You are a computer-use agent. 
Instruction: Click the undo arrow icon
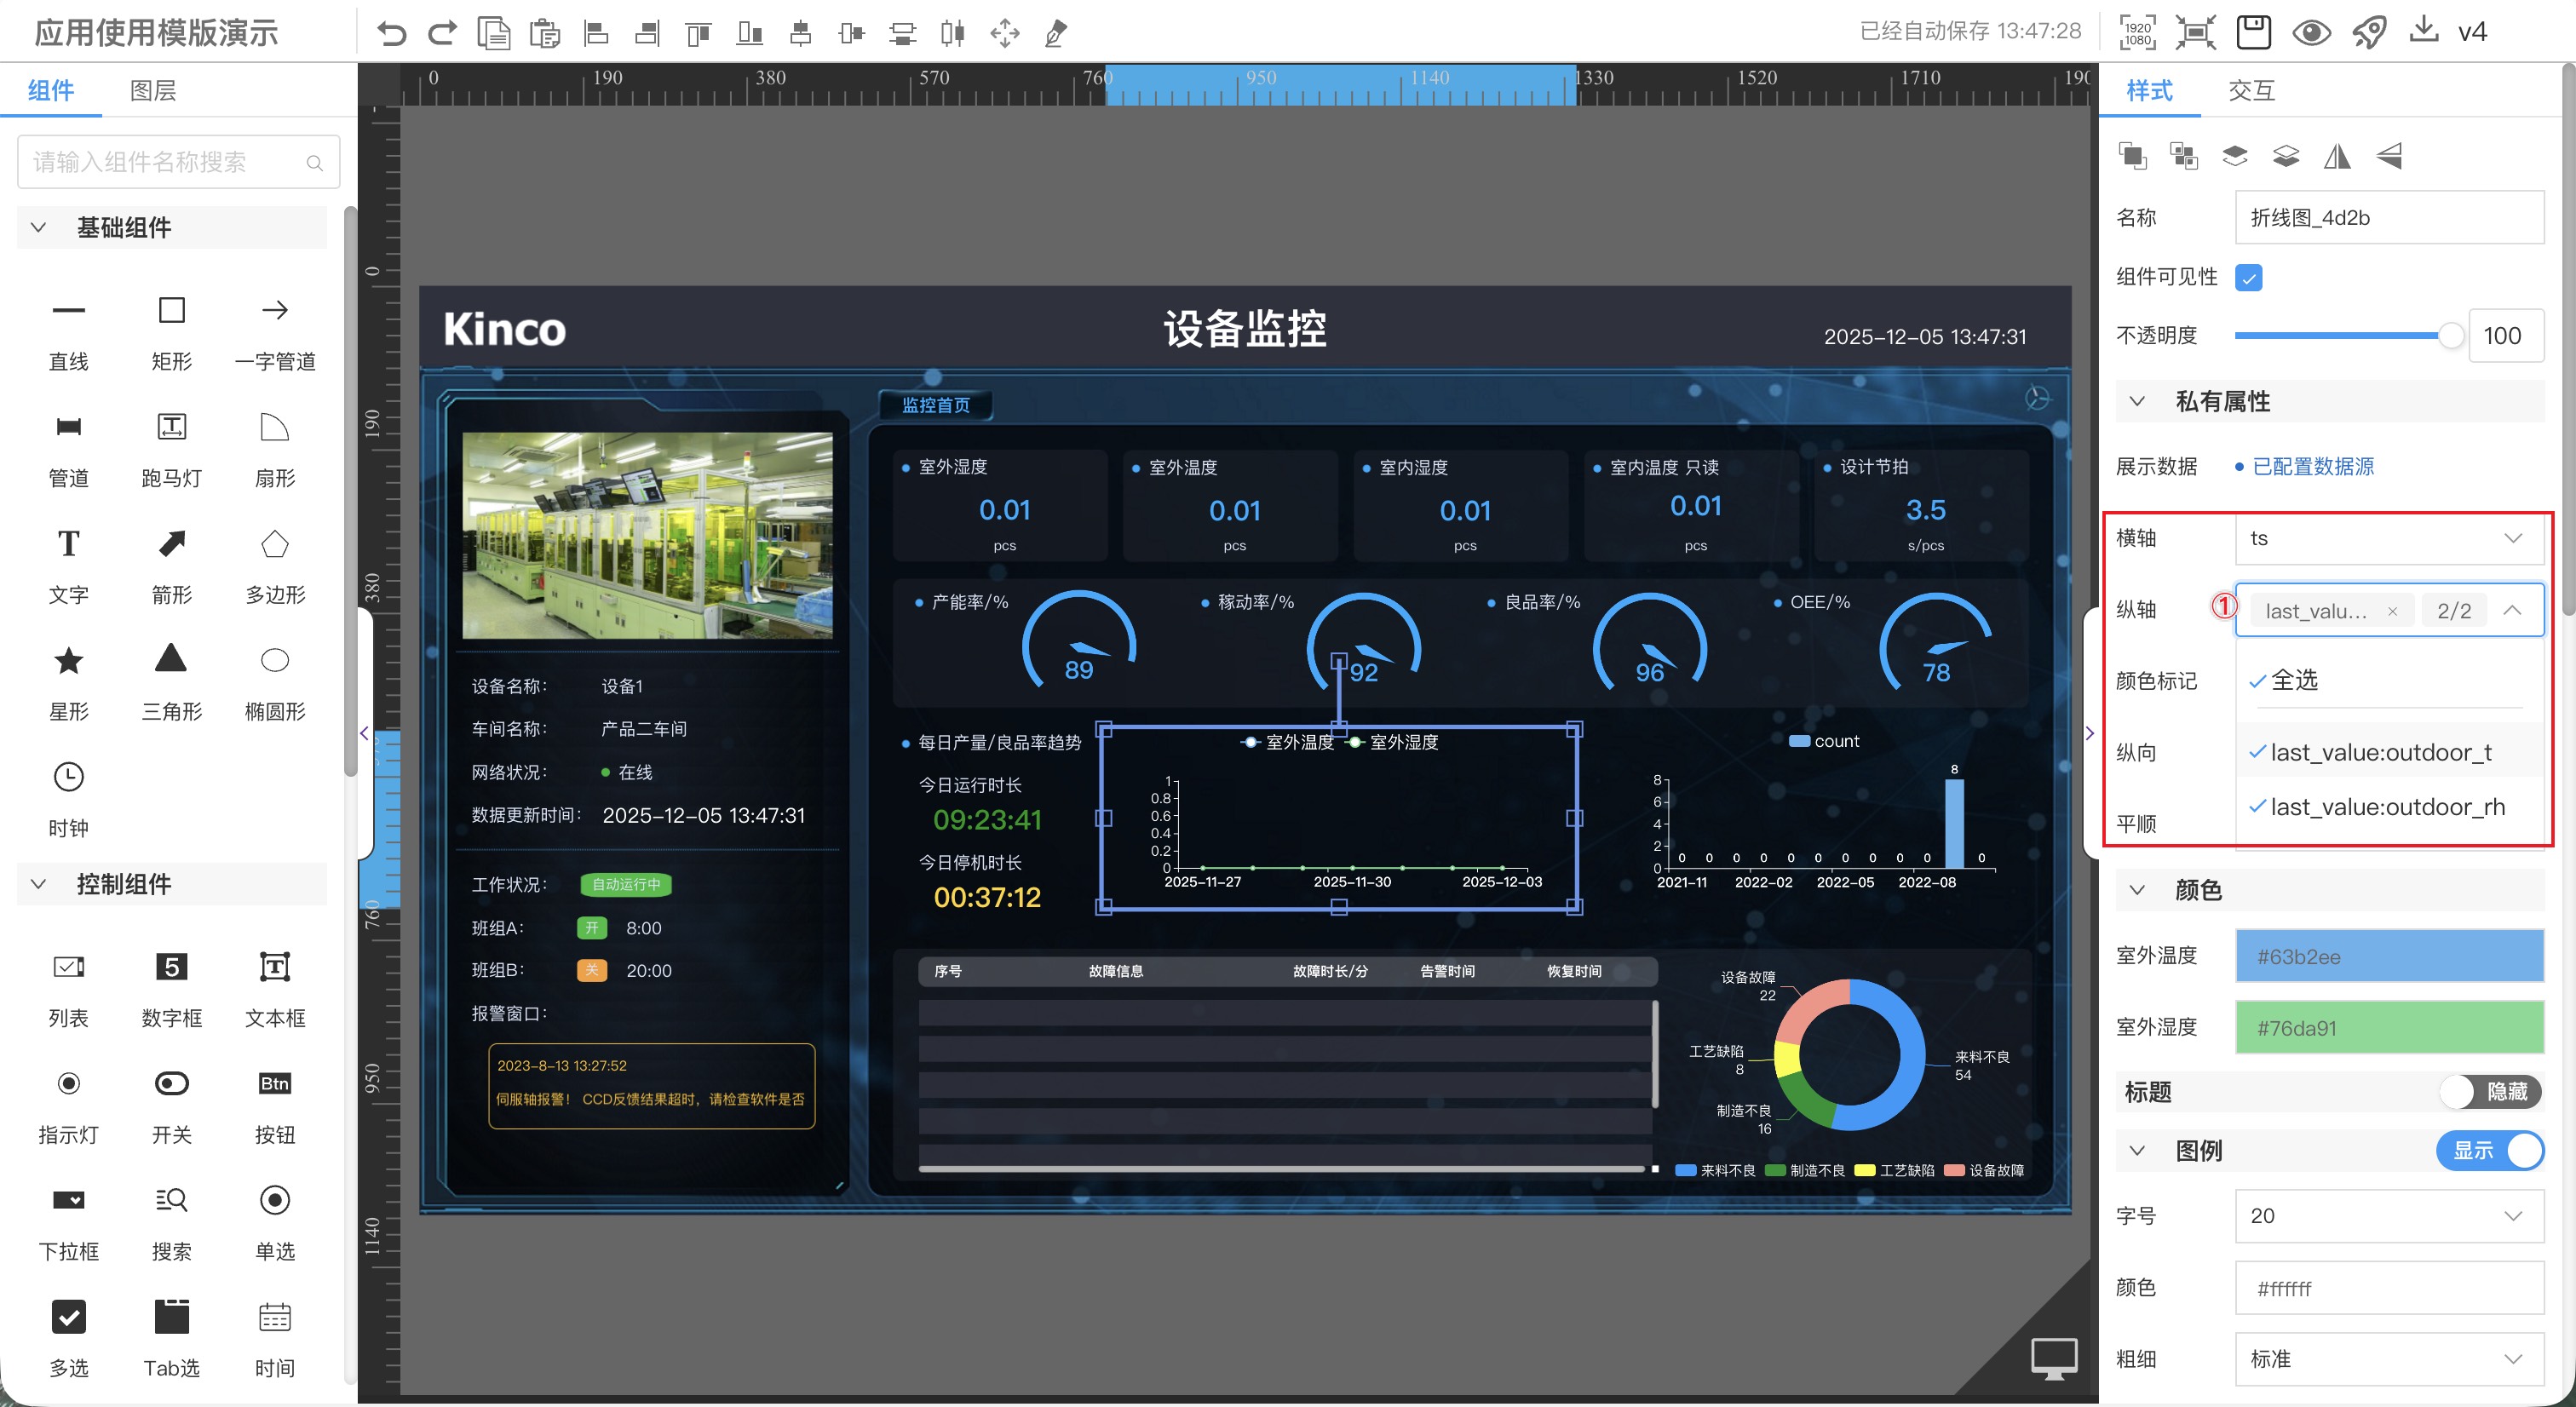coord(391,33)
